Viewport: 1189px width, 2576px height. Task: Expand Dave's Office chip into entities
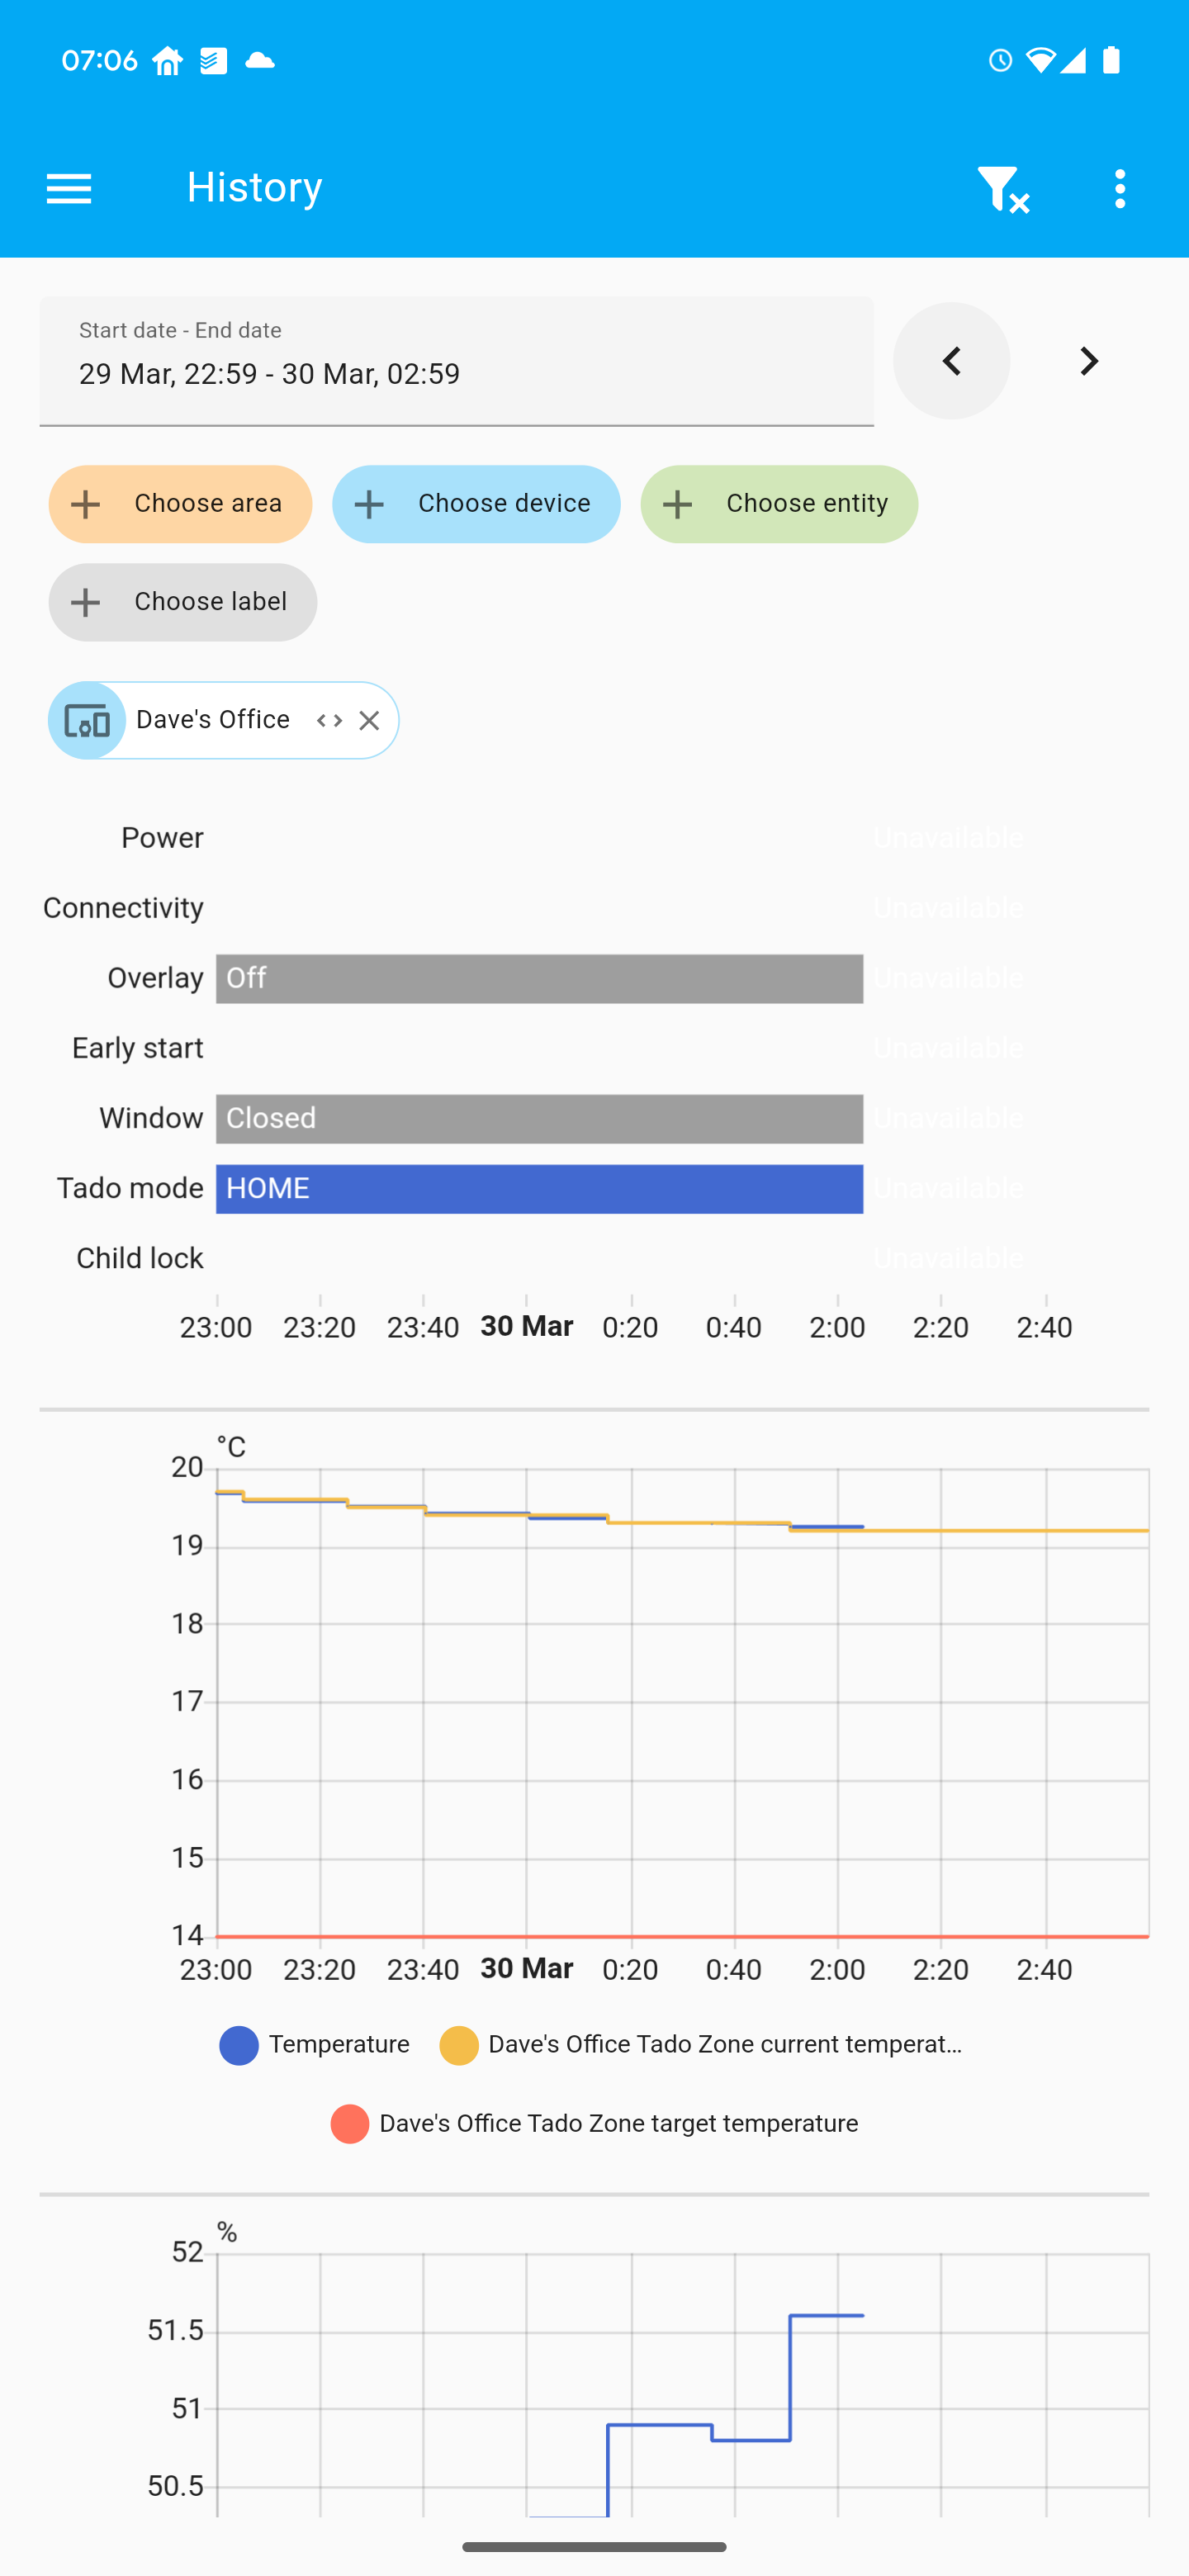coord(329,721)
